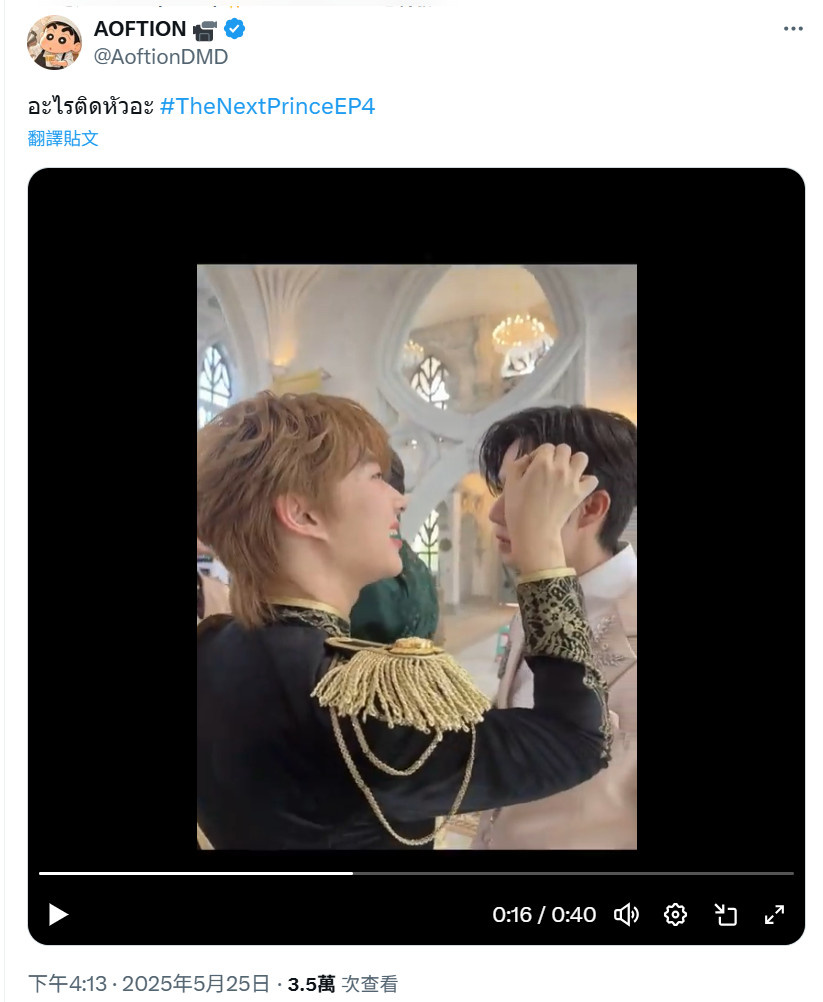The height and width of the screenshot is (1002, 823).
Task: Click the AOFTION display name
Action: point(140,29)
